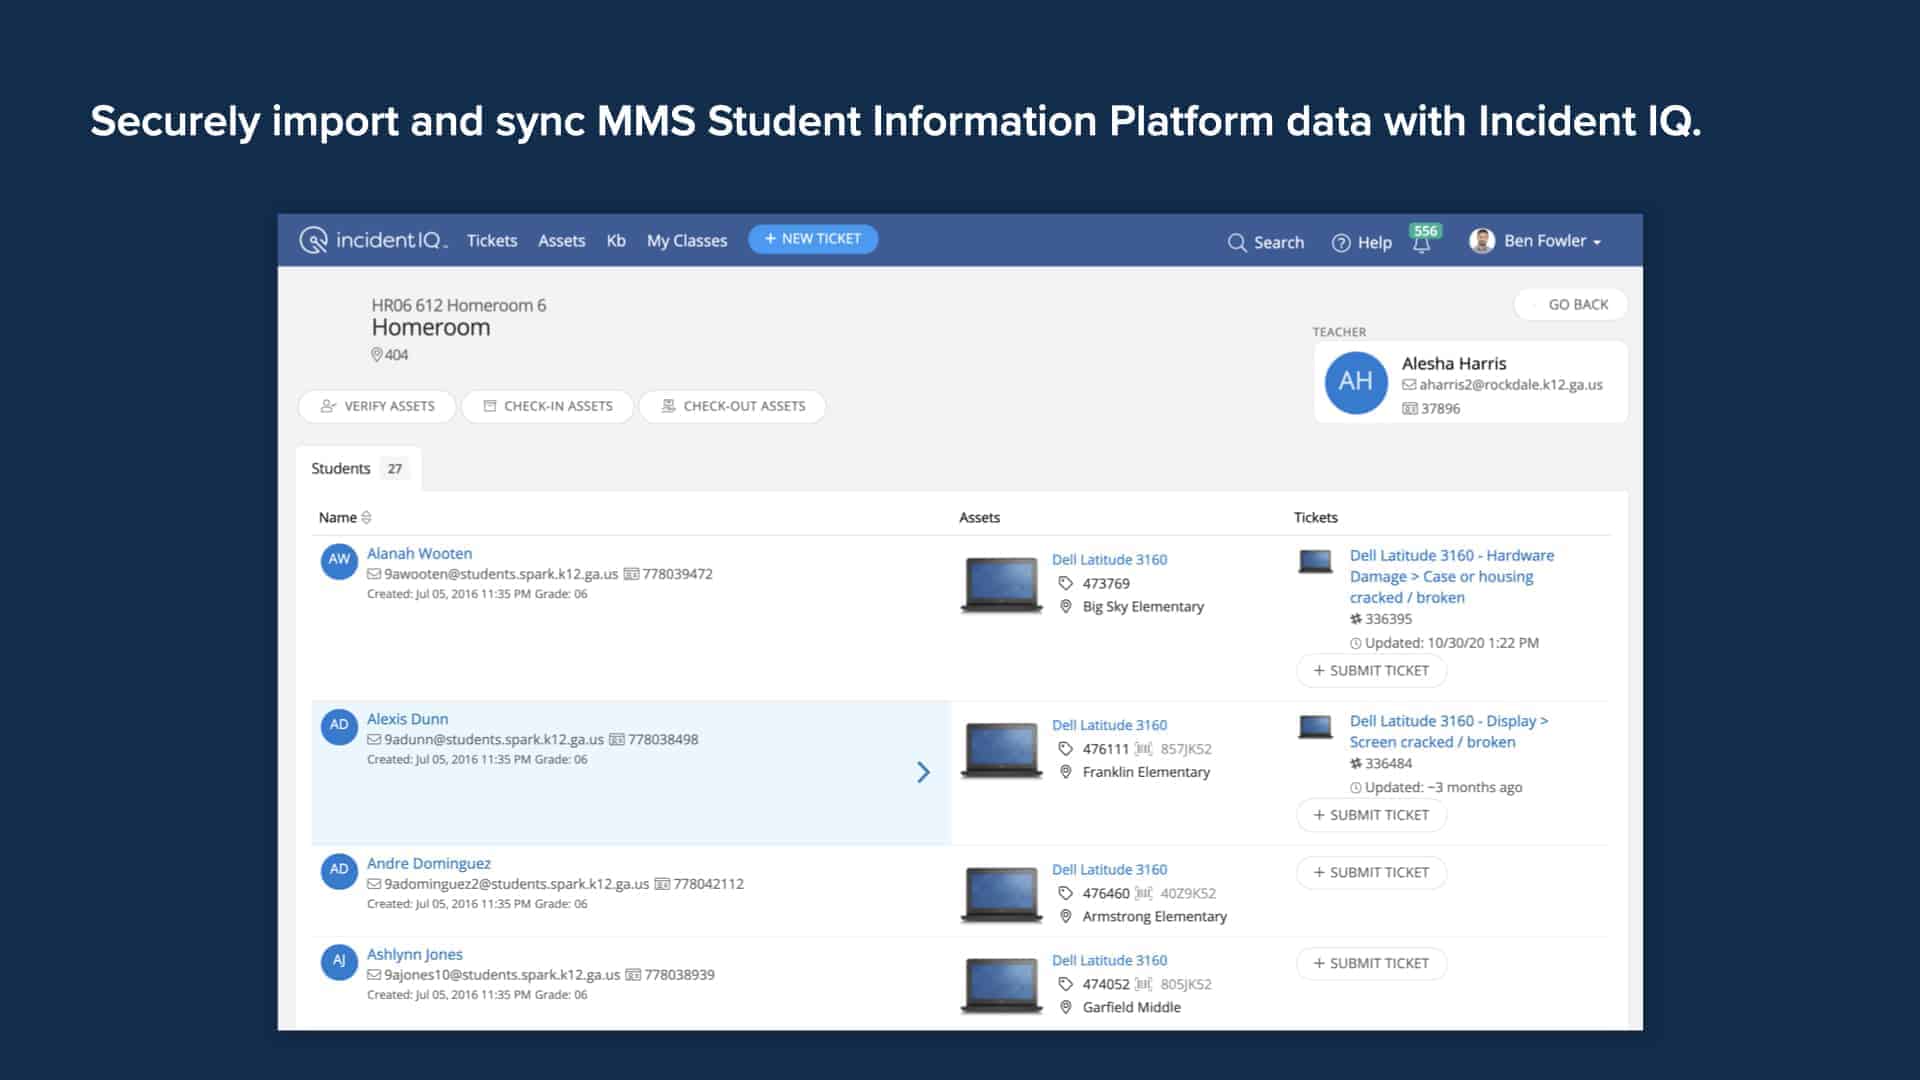Click the Help question mark icon
This screenshot has height=1080, width=1920.
point(1340,242)
